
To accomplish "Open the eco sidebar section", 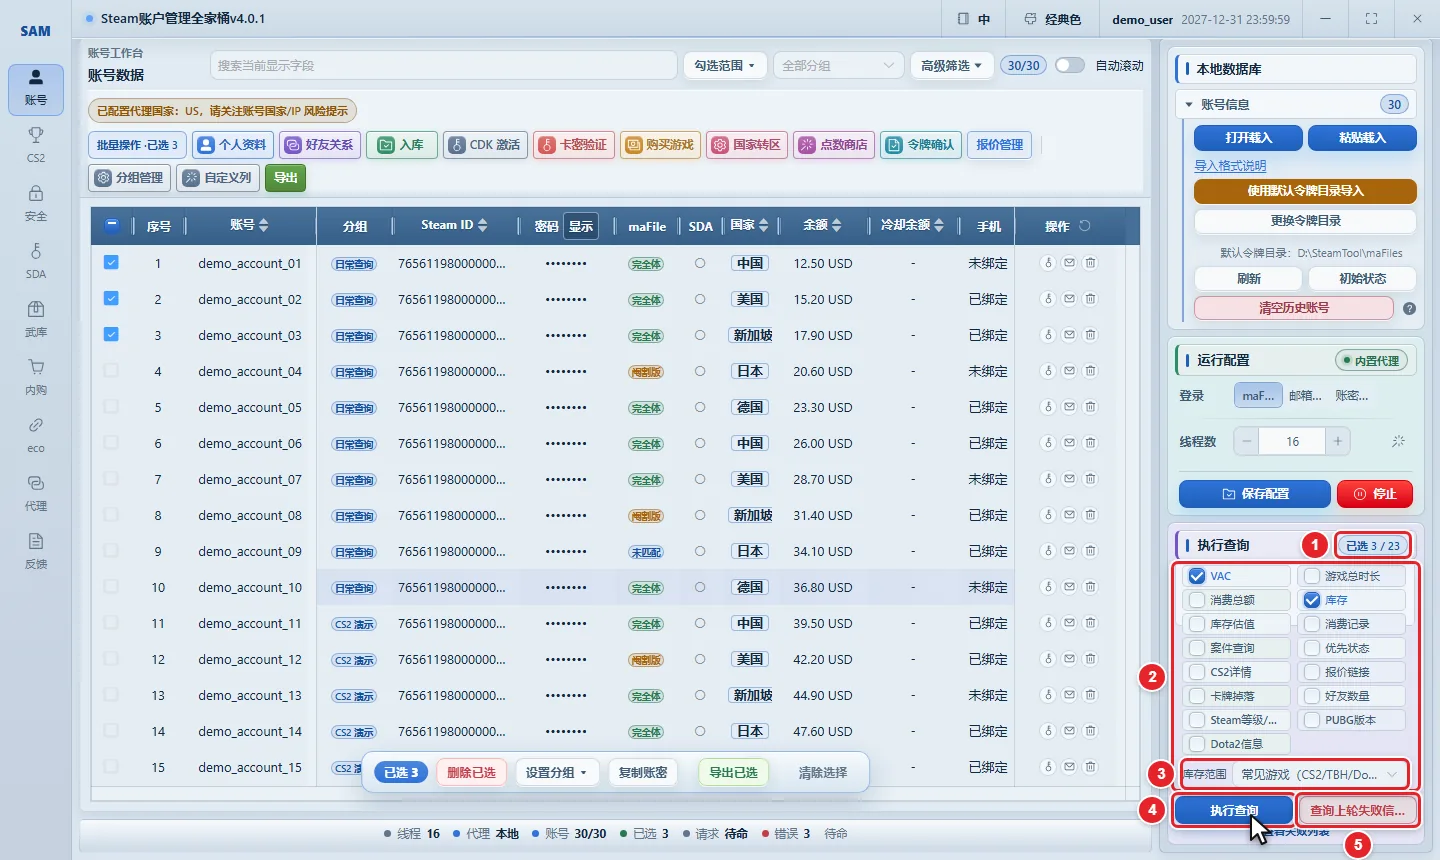I will (36, 433).
